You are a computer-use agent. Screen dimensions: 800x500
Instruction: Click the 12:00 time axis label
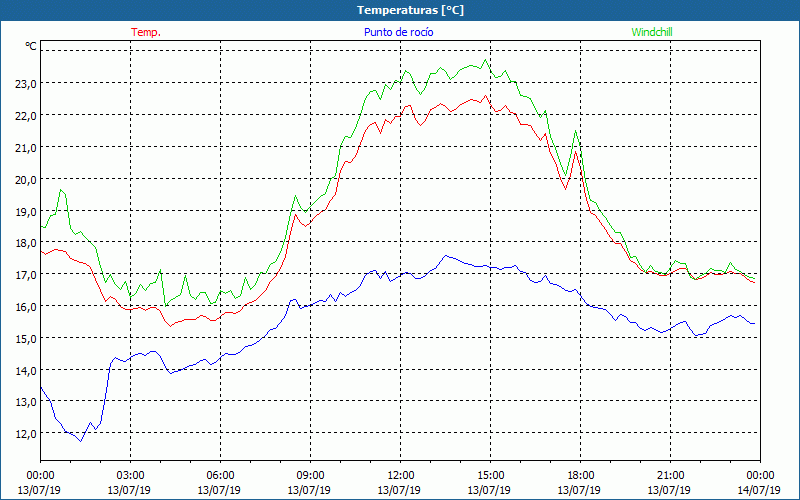pos(400,476)
